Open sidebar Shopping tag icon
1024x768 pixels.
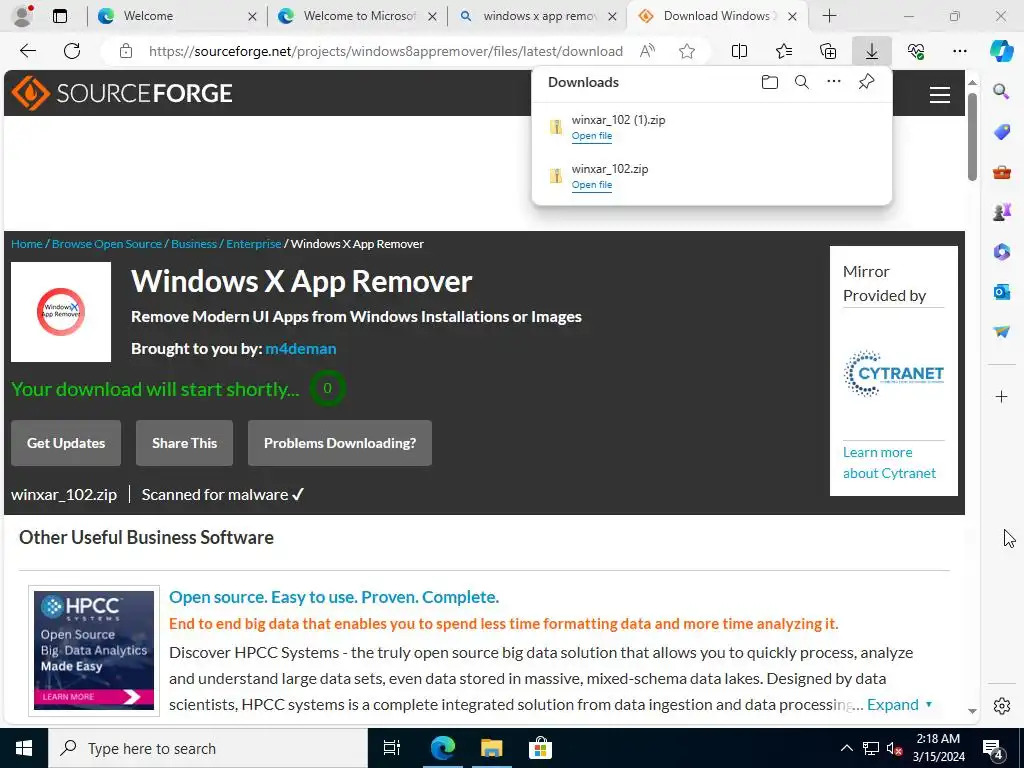pos(1001,132)
